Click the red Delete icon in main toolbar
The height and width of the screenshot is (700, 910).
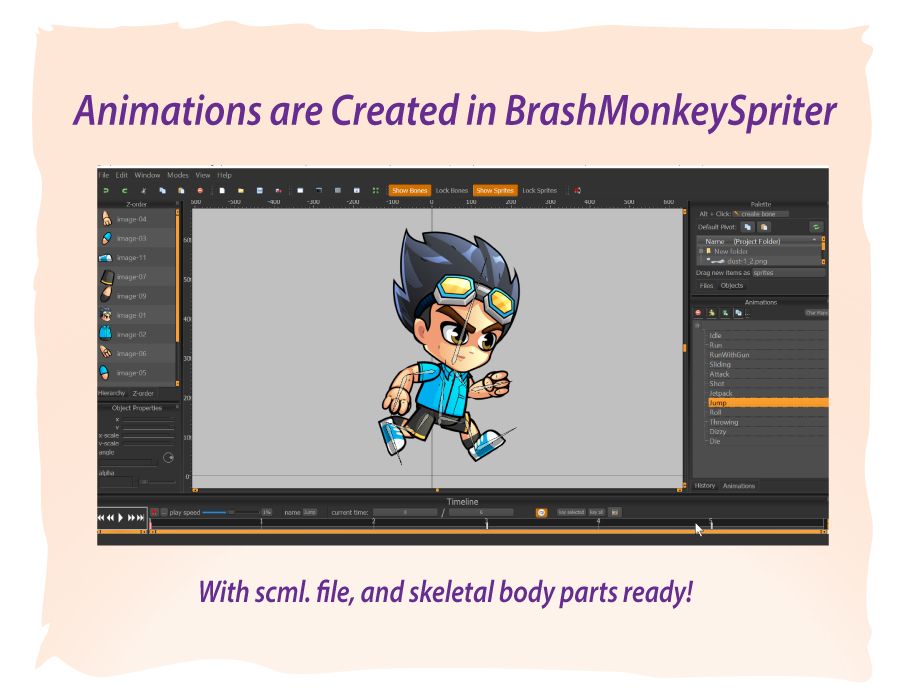click(x=200, y=190)
